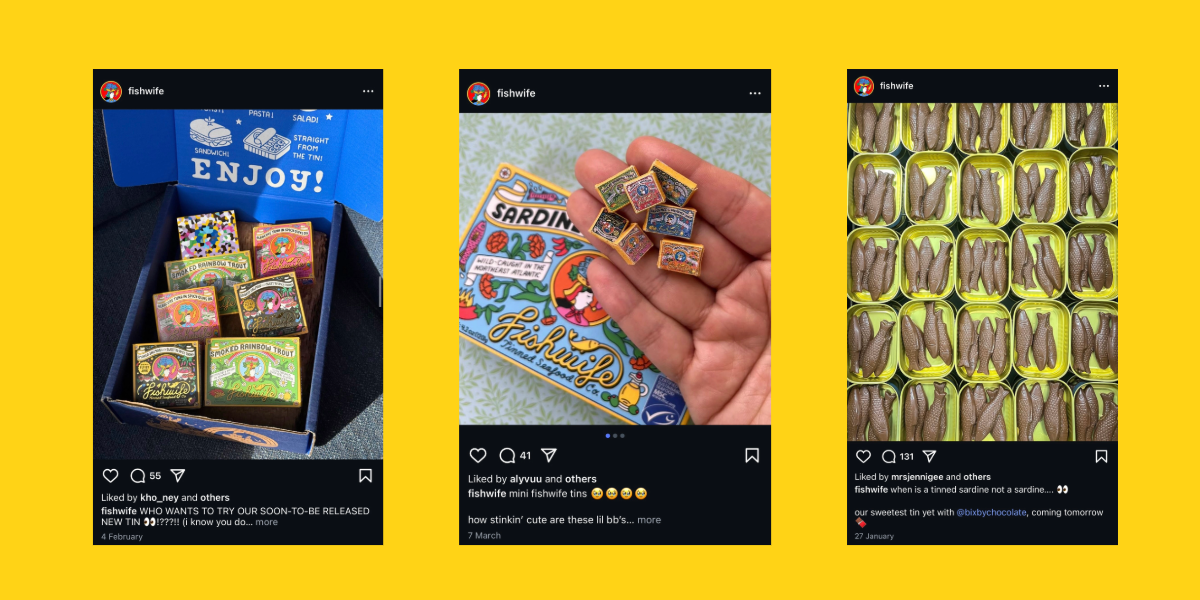Viewport: 1200px width, 600px height.
Task: Share the rainbow trout box post
Action: click(178, 476)
